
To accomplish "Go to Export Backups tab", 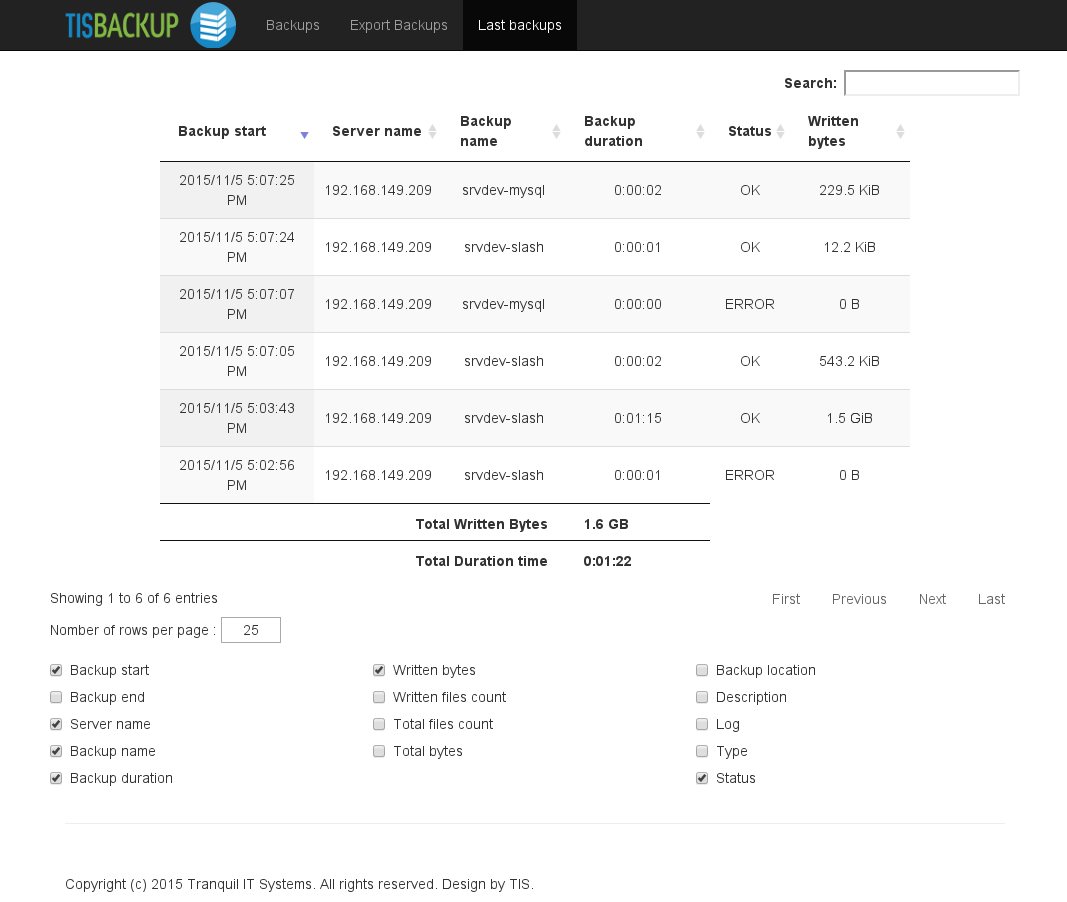I will [399, 25].
